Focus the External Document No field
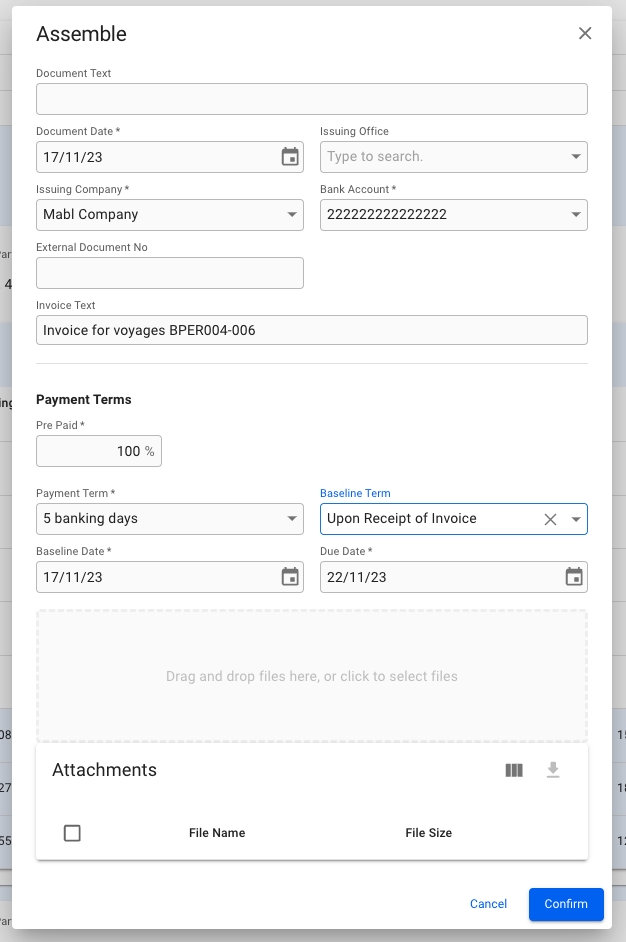 pyautogui.click(x=169, y=273)
